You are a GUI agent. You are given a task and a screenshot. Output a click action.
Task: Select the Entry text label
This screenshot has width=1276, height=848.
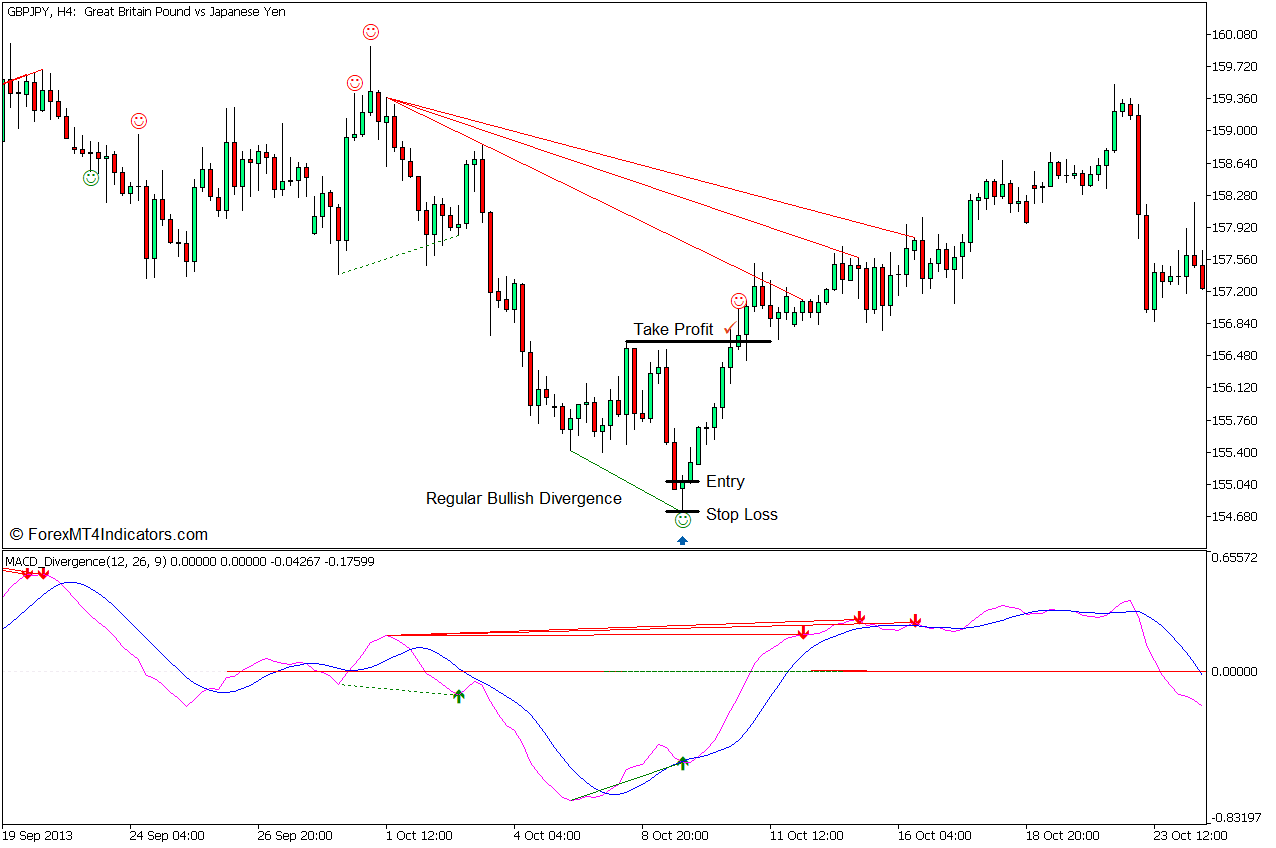point(725,481)
